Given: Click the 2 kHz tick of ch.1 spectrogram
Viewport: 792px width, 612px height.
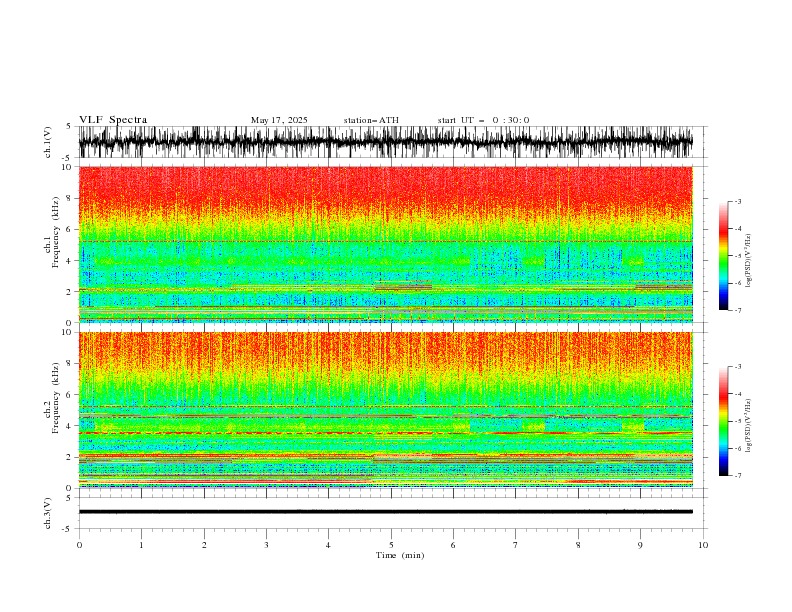Looking at the screenshot, I should pyautogui.click(x=70, y=291).
